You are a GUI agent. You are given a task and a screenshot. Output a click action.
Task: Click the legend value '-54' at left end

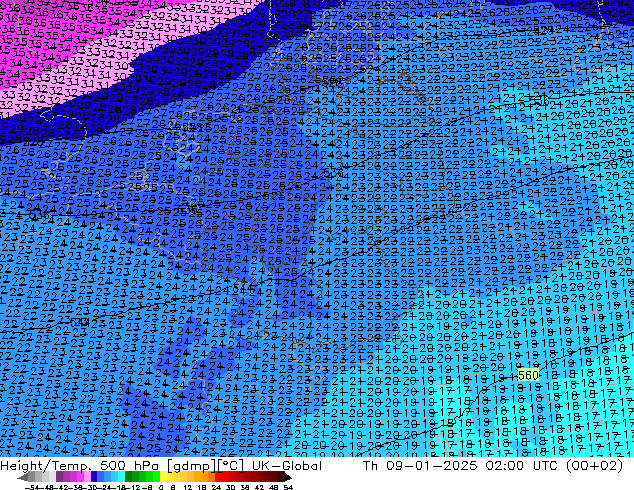32,487
